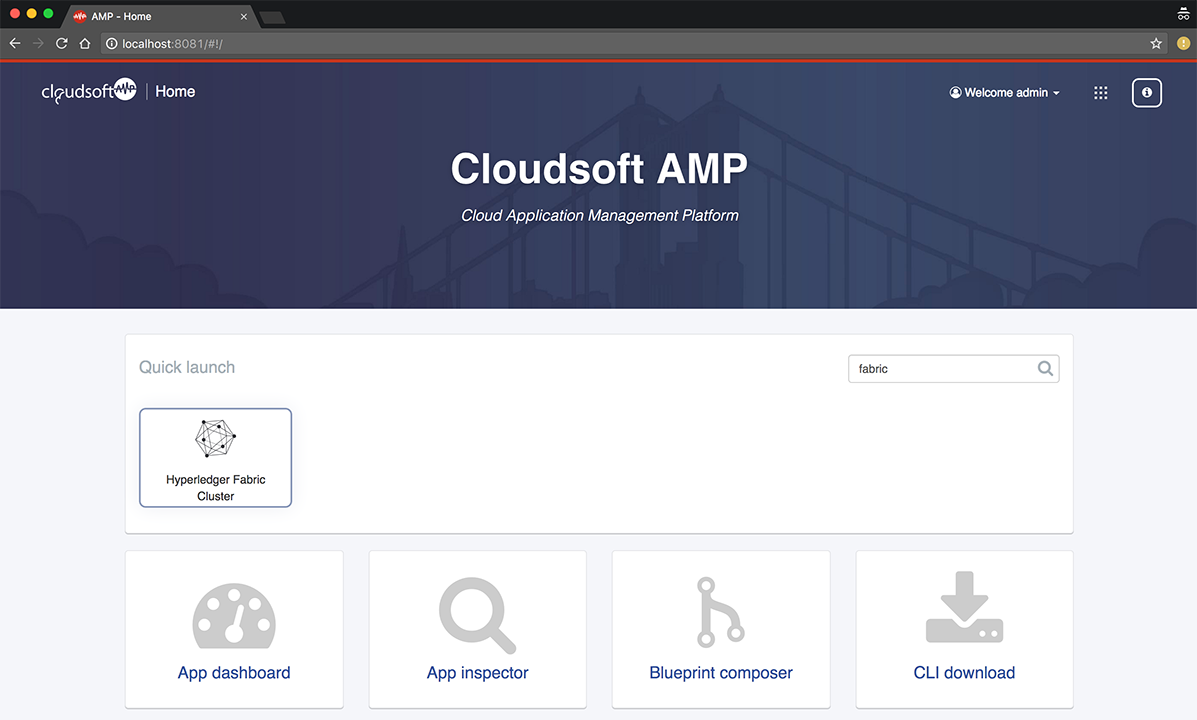Click the 'Quick launch' heading text
Screen dimensions: 1197x720
[x=187, y=367]
